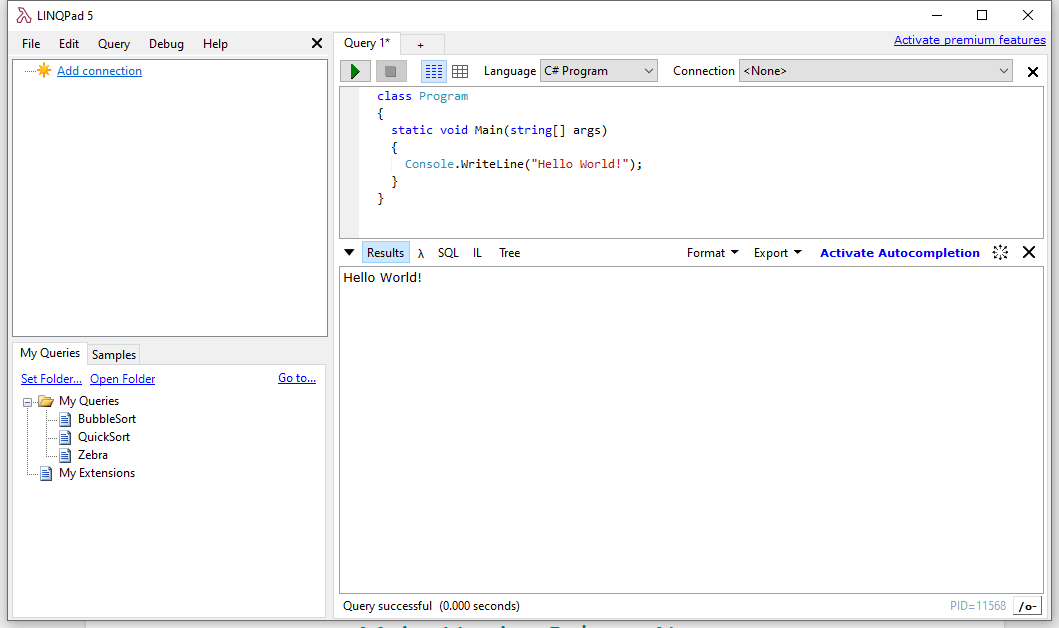Click Add connection link

click(x=99, y=71)
